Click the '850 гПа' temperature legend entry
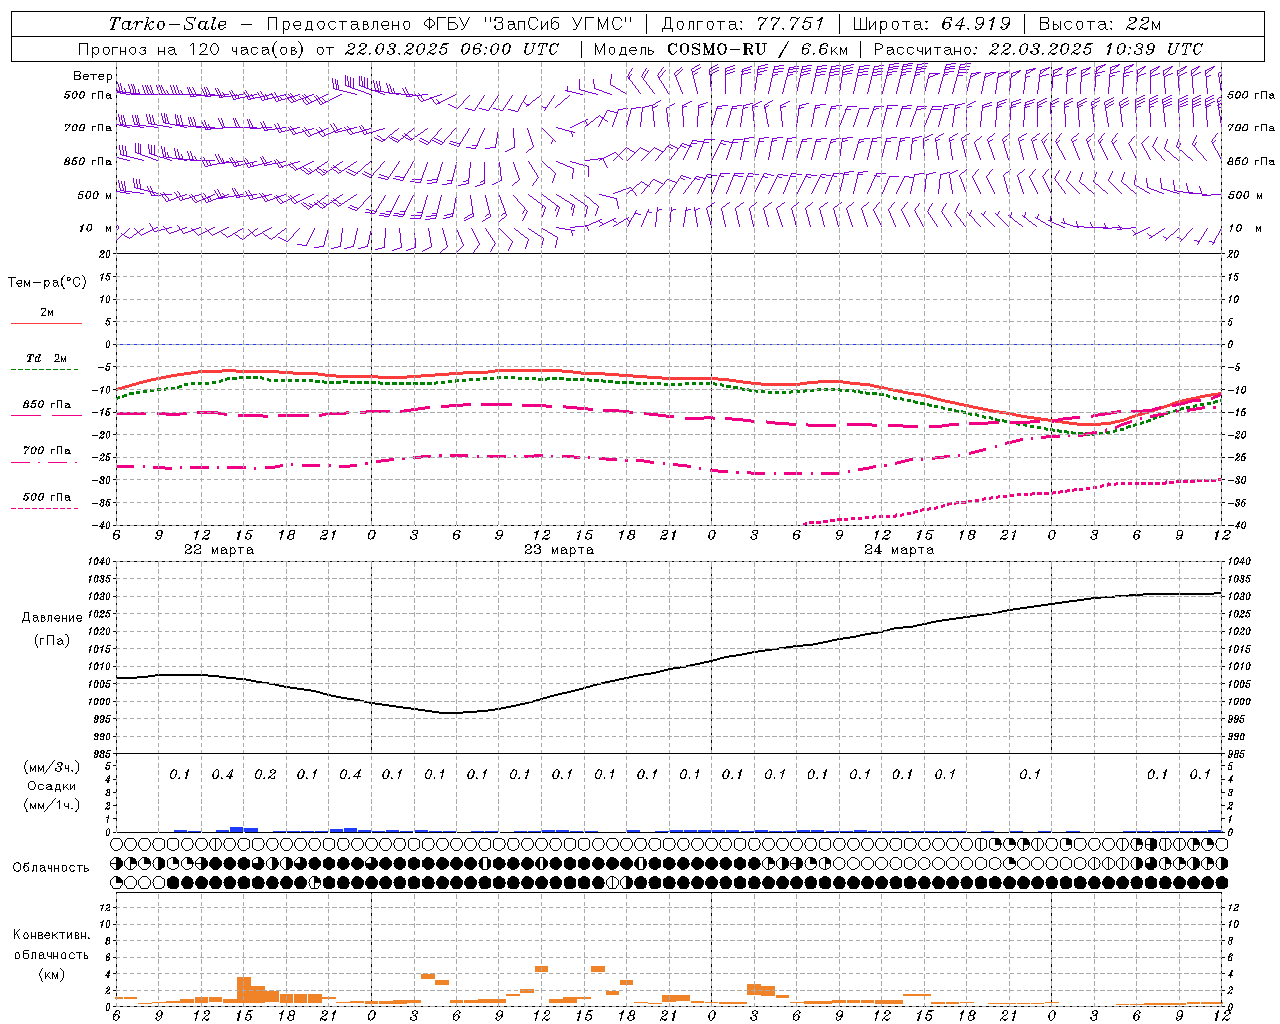 (x=46, y=405)
